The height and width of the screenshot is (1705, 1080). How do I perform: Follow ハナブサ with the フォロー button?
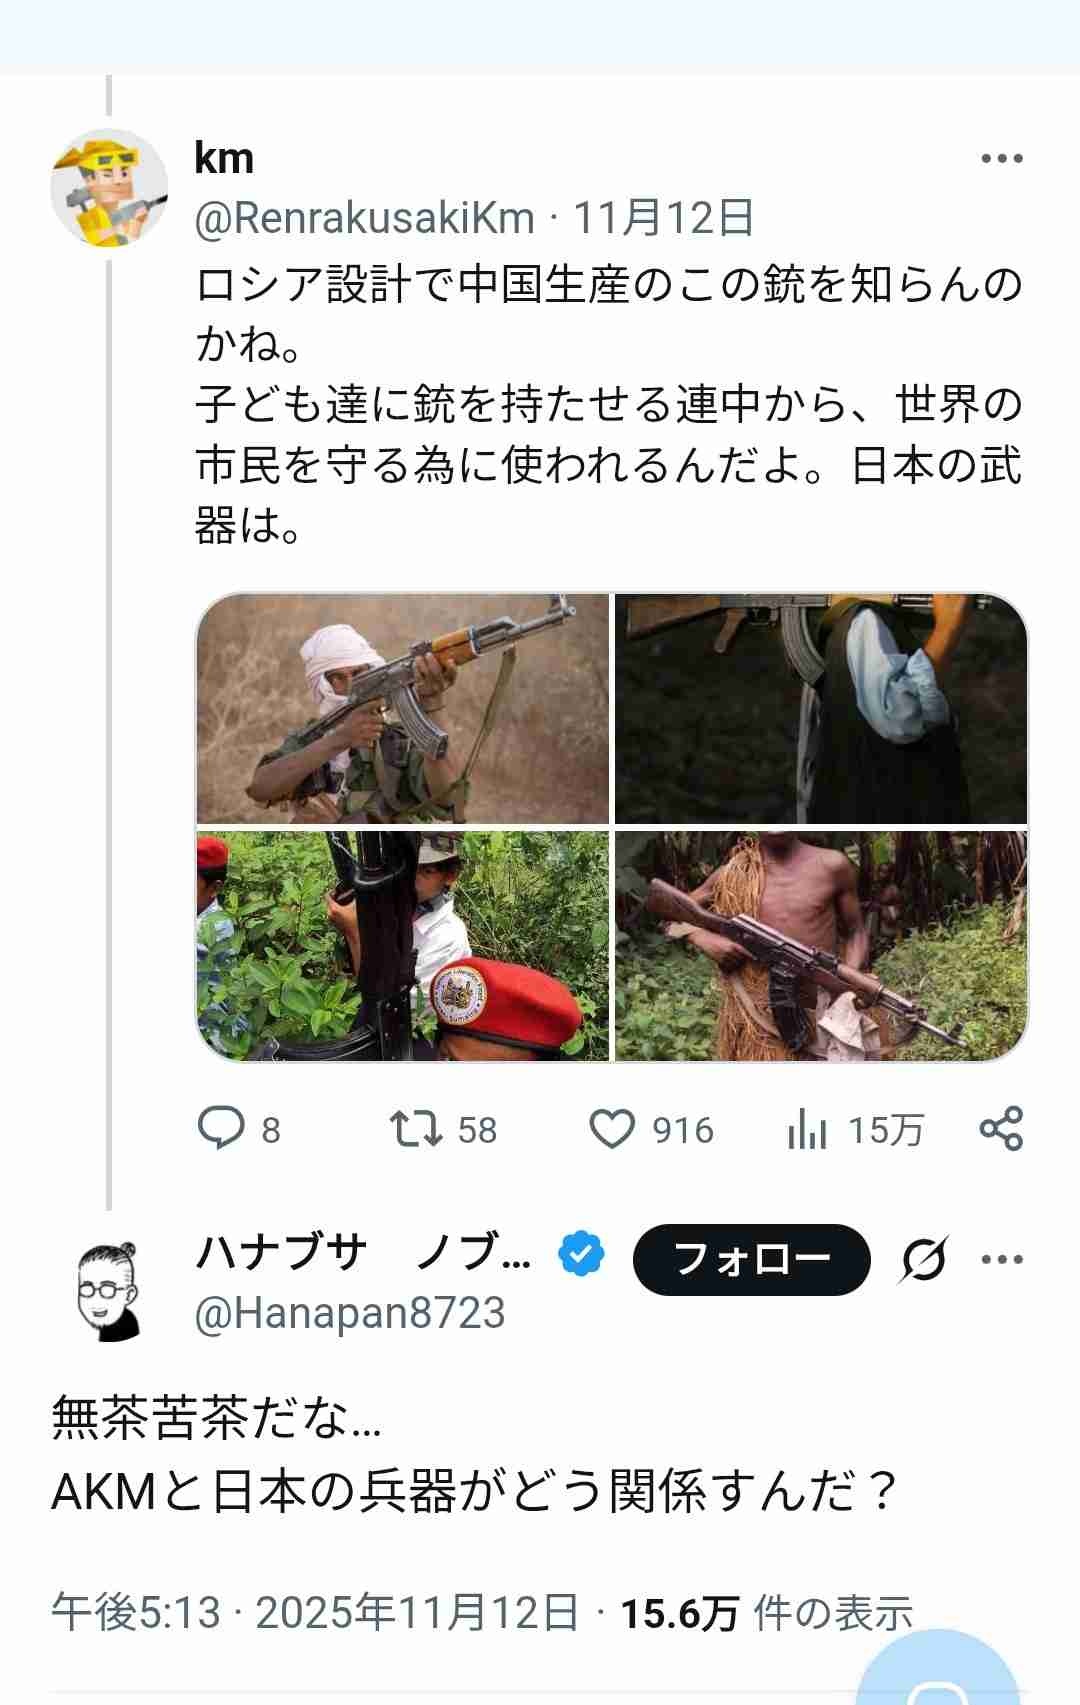pos(751,1259)
